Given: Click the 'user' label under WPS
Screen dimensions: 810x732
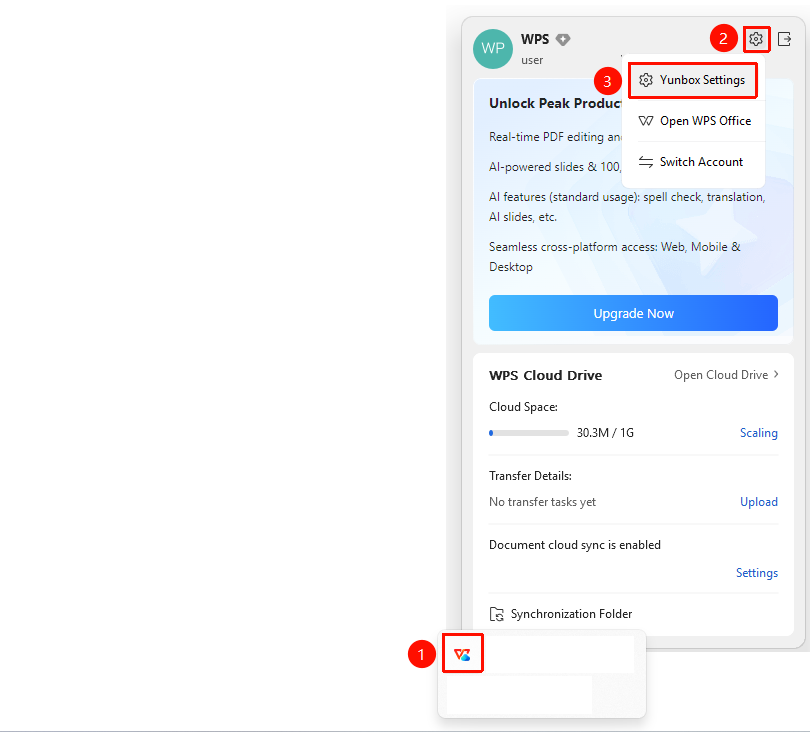Looking at the screenshot, I should pyautogui.click(x=532, y=60).
